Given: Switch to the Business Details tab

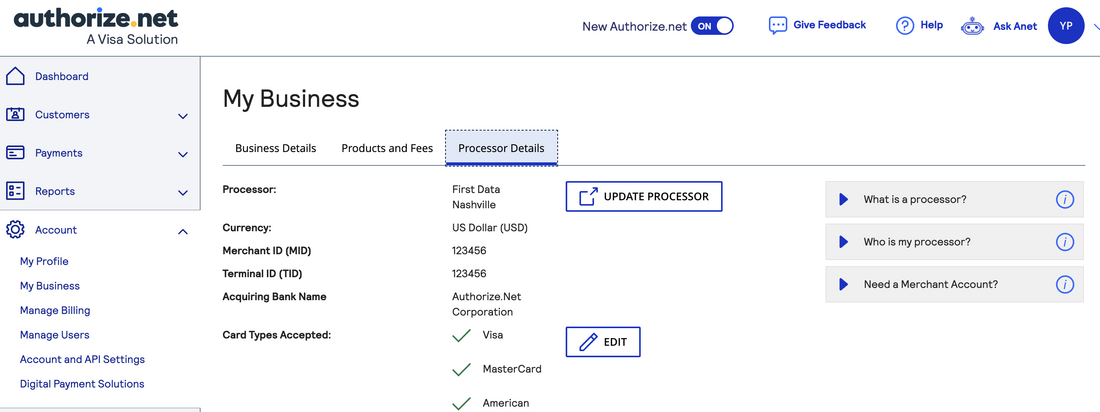Looking at the screenshot, I should [x=276, y=148].
